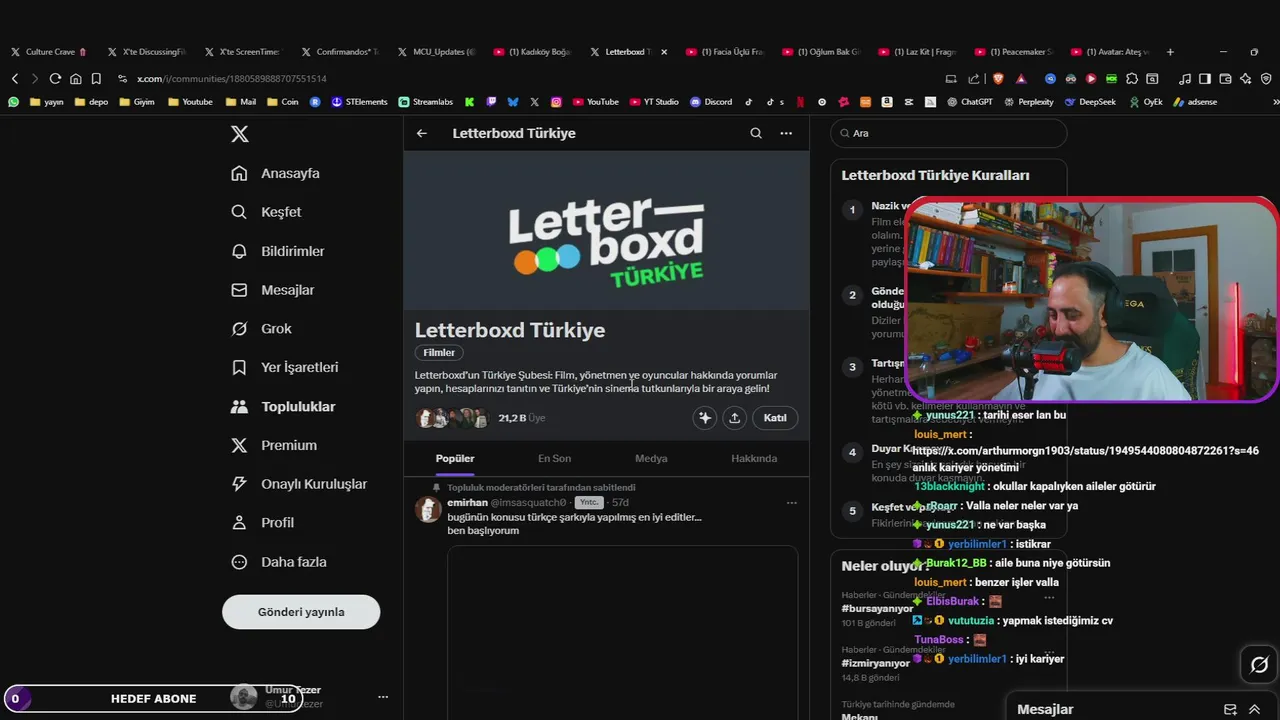Click the Ara search field
This screenshot has width=1280, height=720.
[x=948, y=133]
